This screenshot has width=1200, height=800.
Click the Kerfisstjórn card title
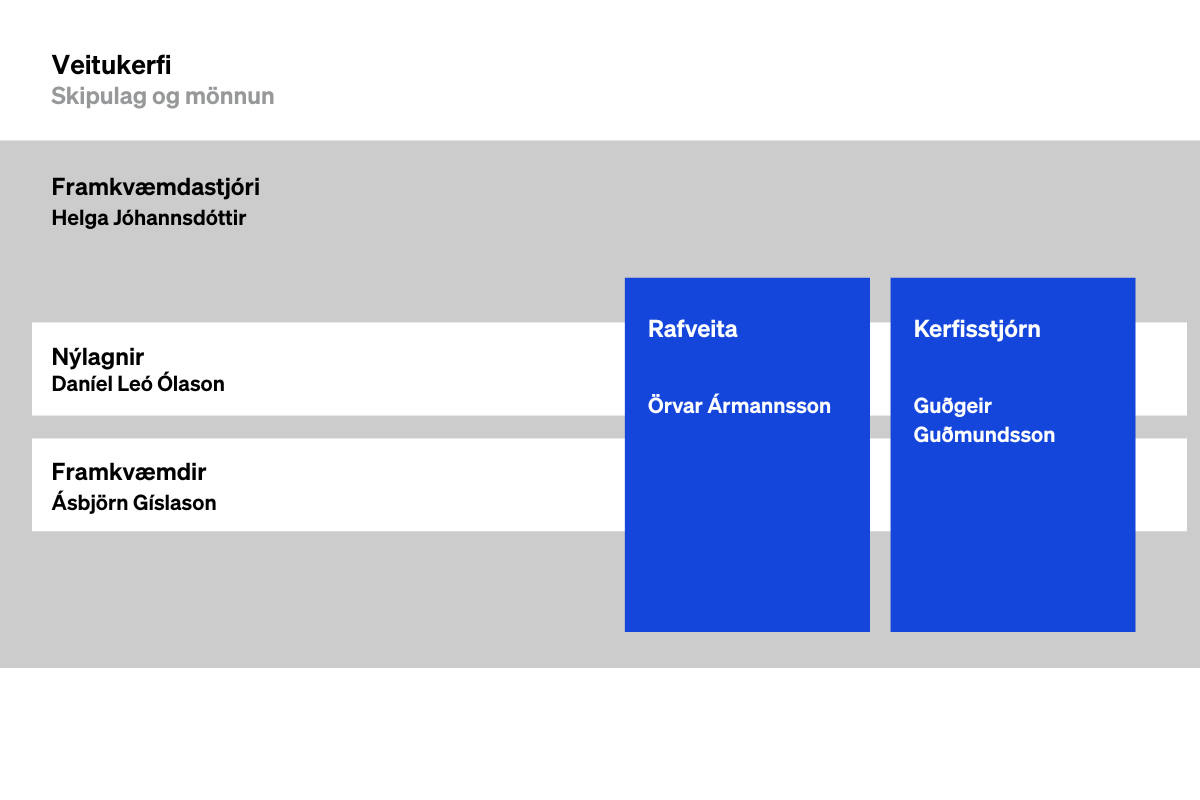click(976, 329)
